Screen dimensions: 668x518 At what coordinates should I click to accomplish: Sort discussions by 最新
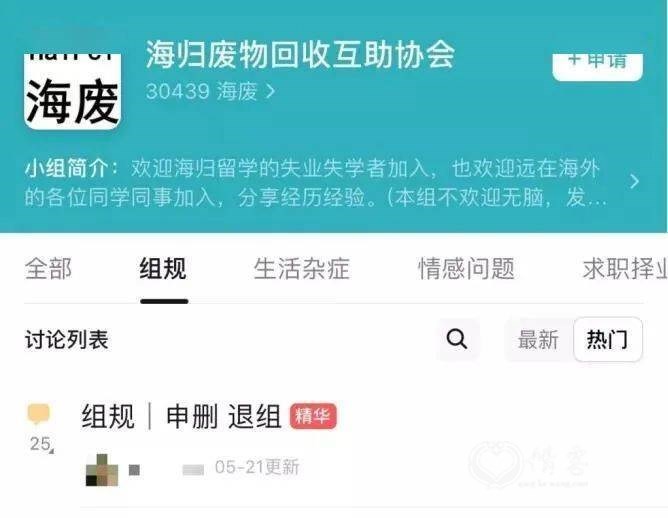[538, 340]
